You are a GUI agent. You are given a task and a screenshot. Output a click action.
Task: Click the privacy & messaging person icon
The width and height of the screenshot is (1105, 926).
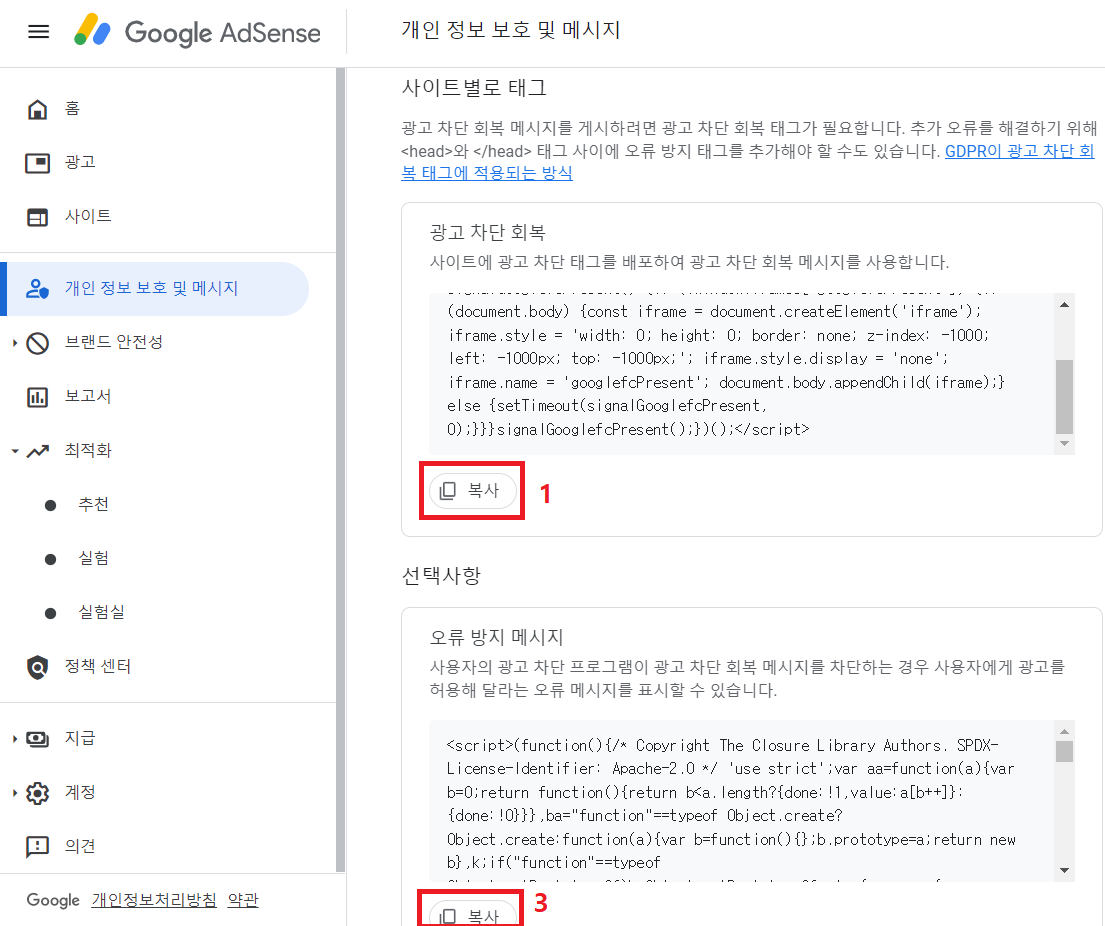tap(37, 288)
